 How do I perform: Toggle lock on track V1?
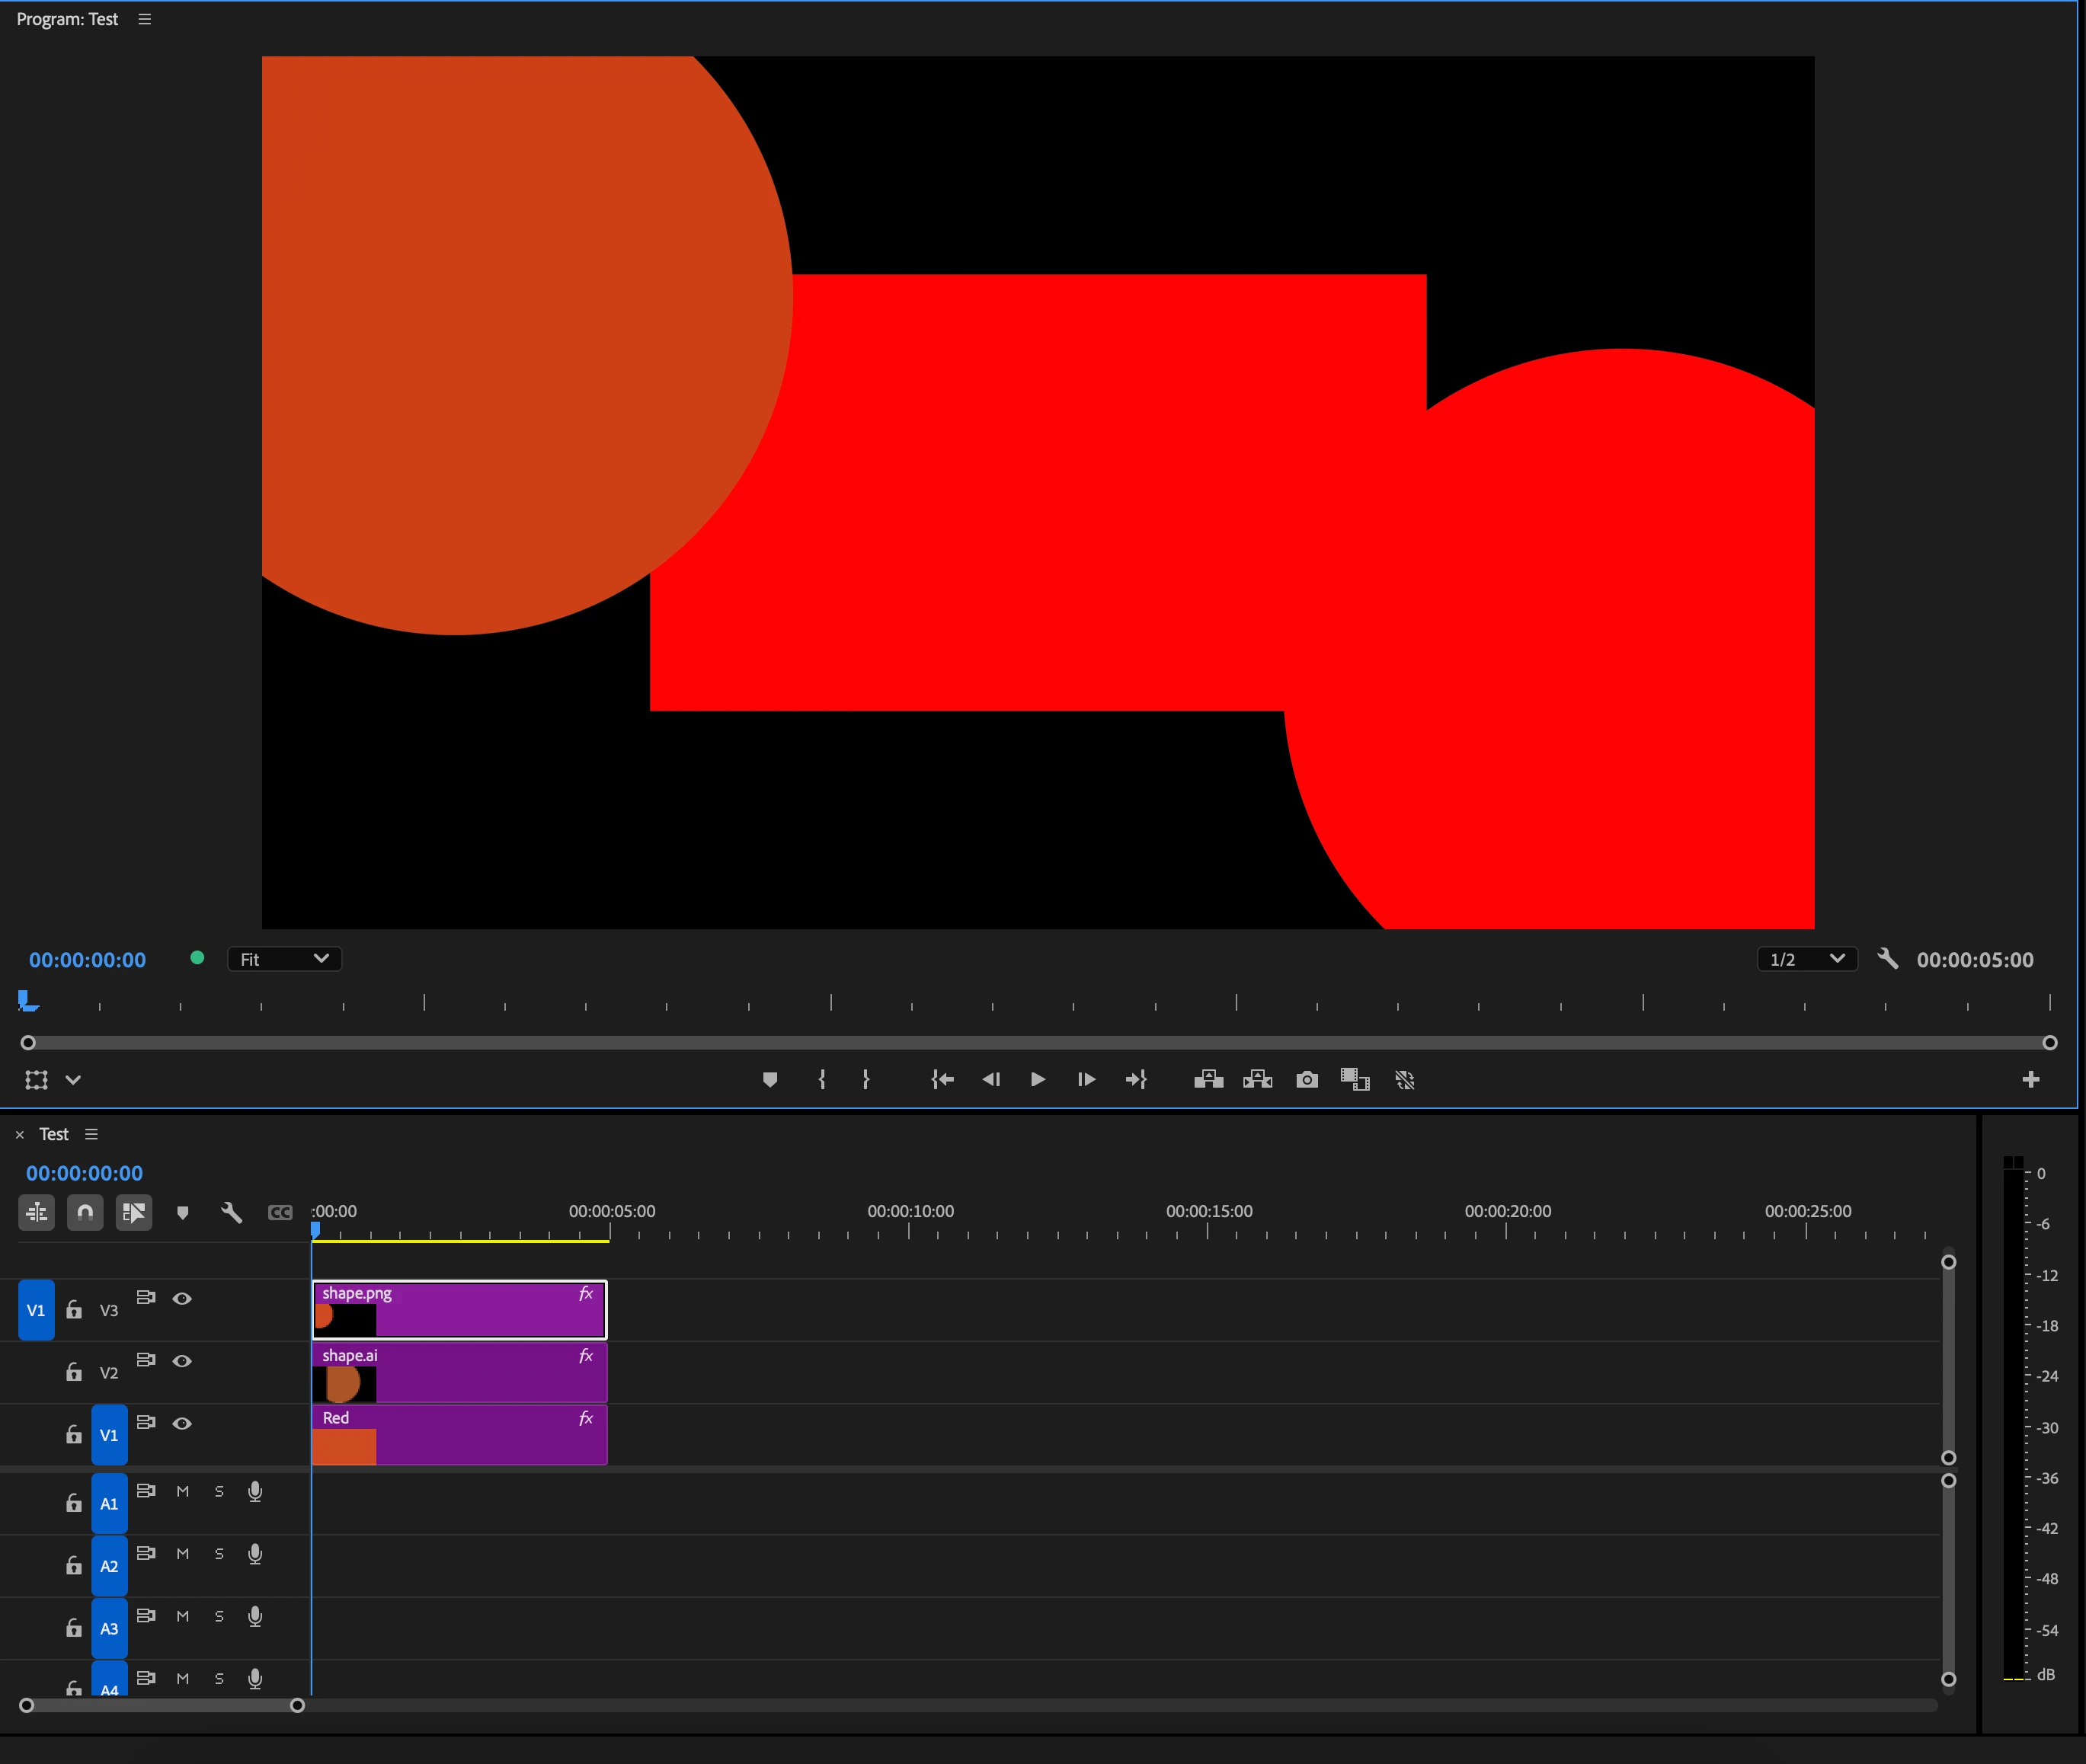74,1435
